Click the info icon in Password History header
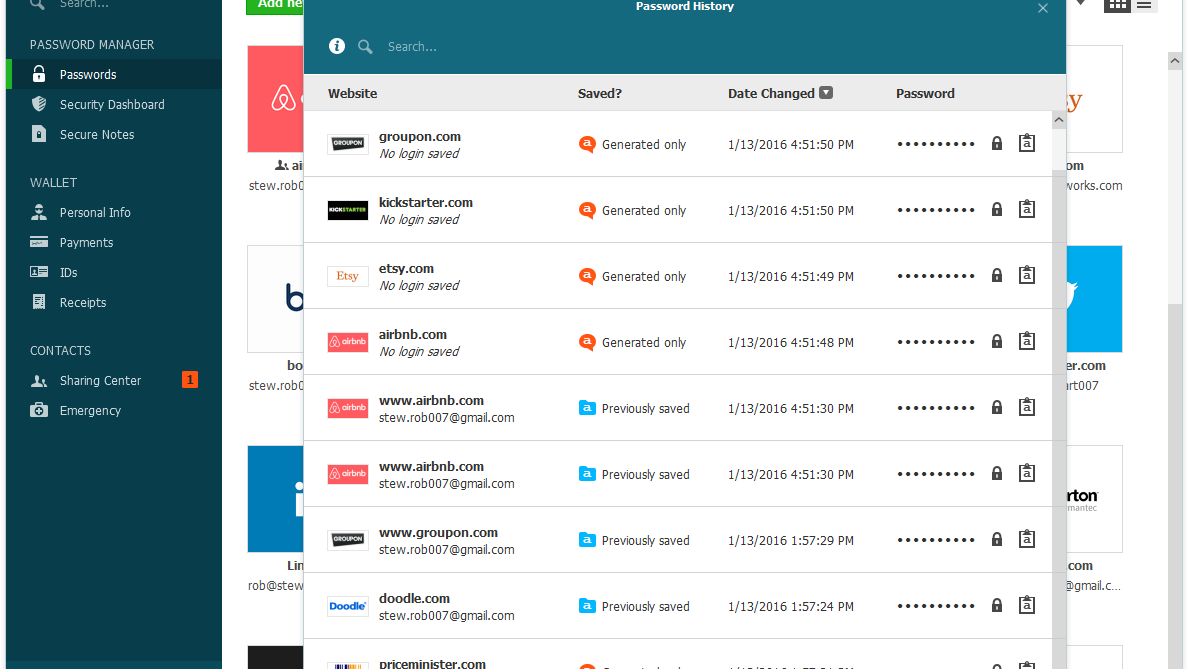Screen dimensions: 1188x669 pyautogui.click(x=337, y=46)
